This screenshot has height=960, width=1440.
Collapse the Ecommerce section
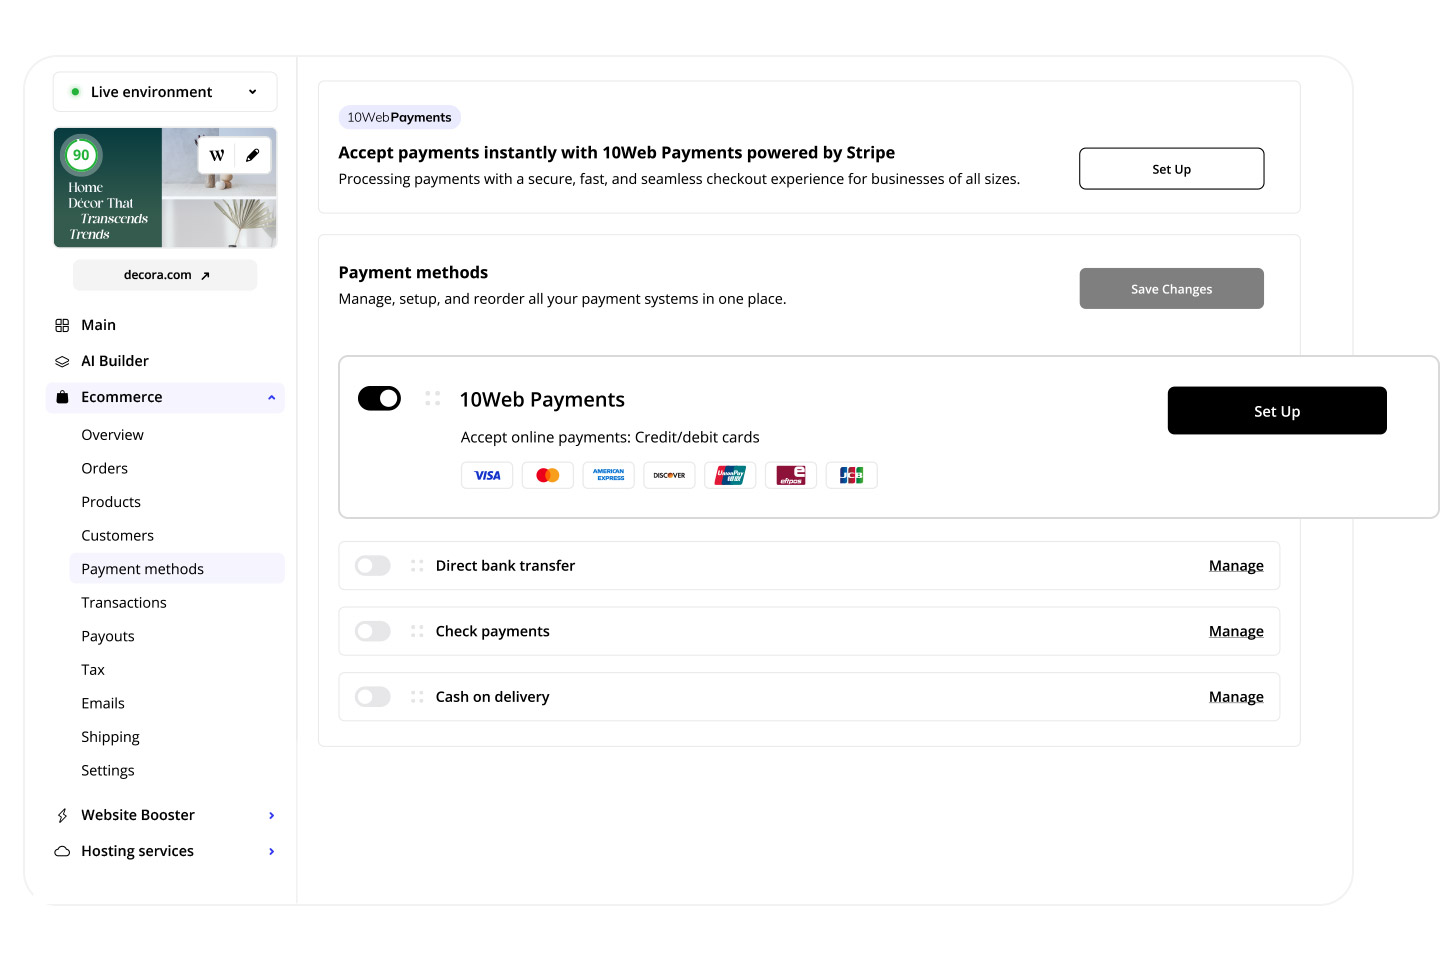click(x=271, y=397)
